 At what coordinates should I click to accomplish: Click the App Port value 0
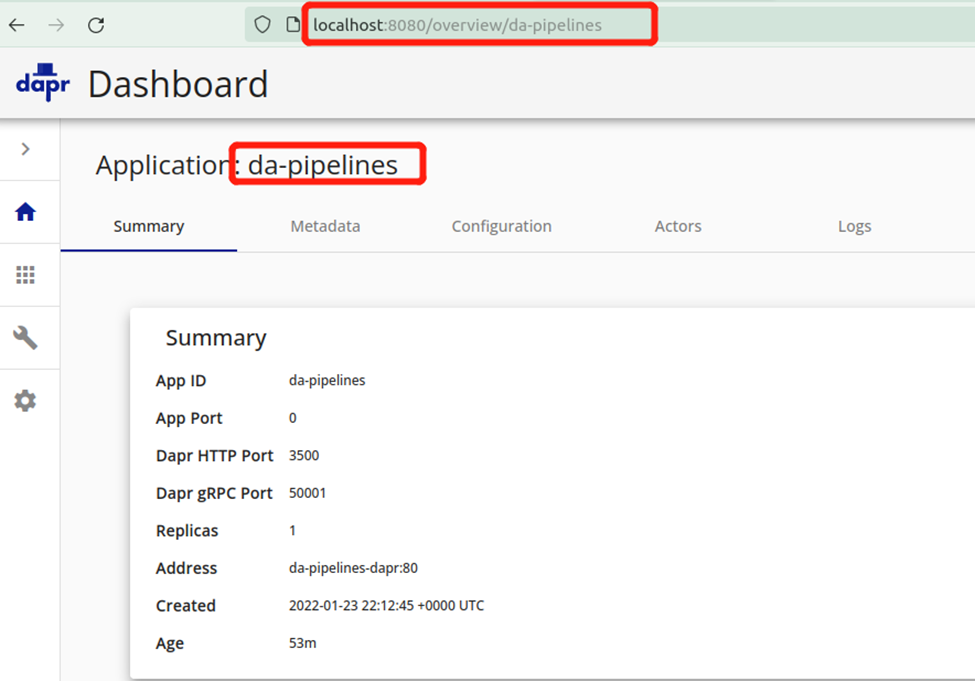(292, 418)
